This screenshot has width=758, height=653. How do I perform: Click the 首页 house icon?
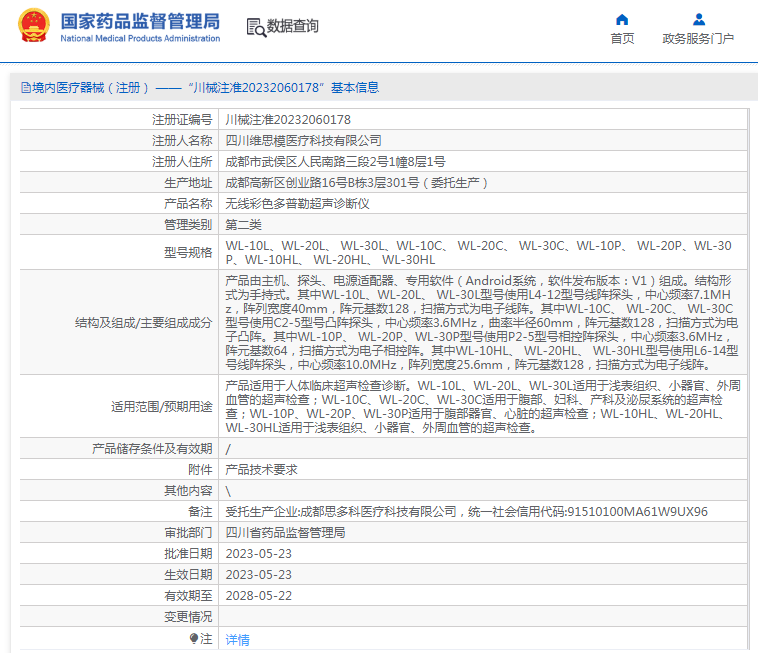click(x=622, y=19)
